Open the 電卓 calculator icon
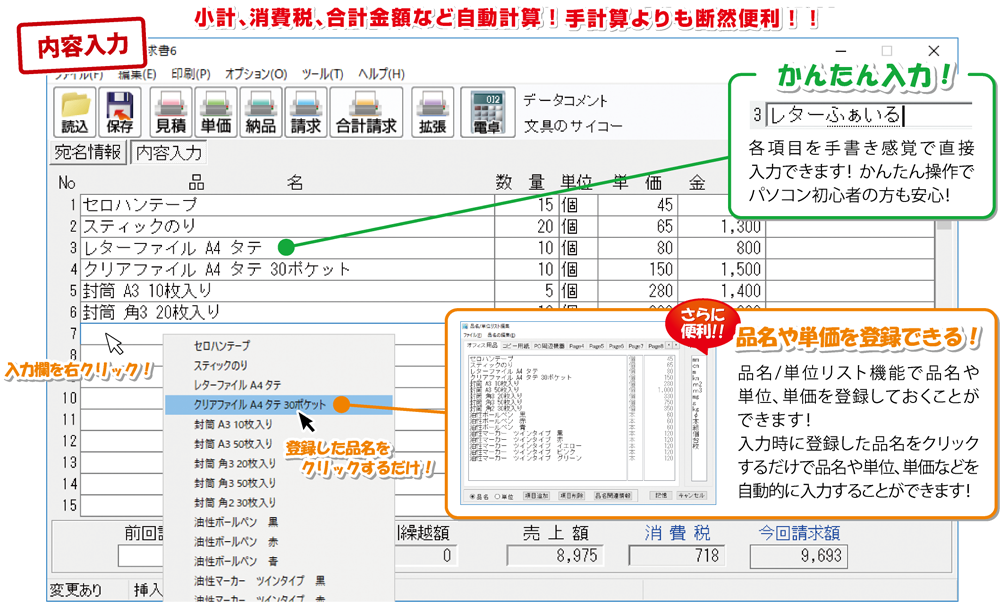 pyautogui.click(x=486, y=112)
